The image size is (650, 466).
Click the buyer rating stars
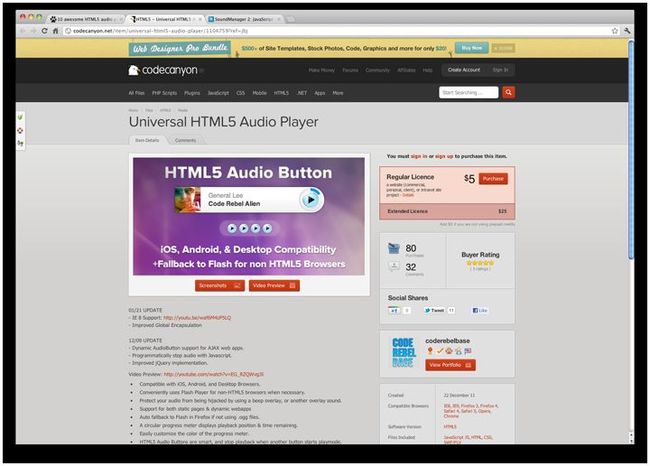point(480,263)
